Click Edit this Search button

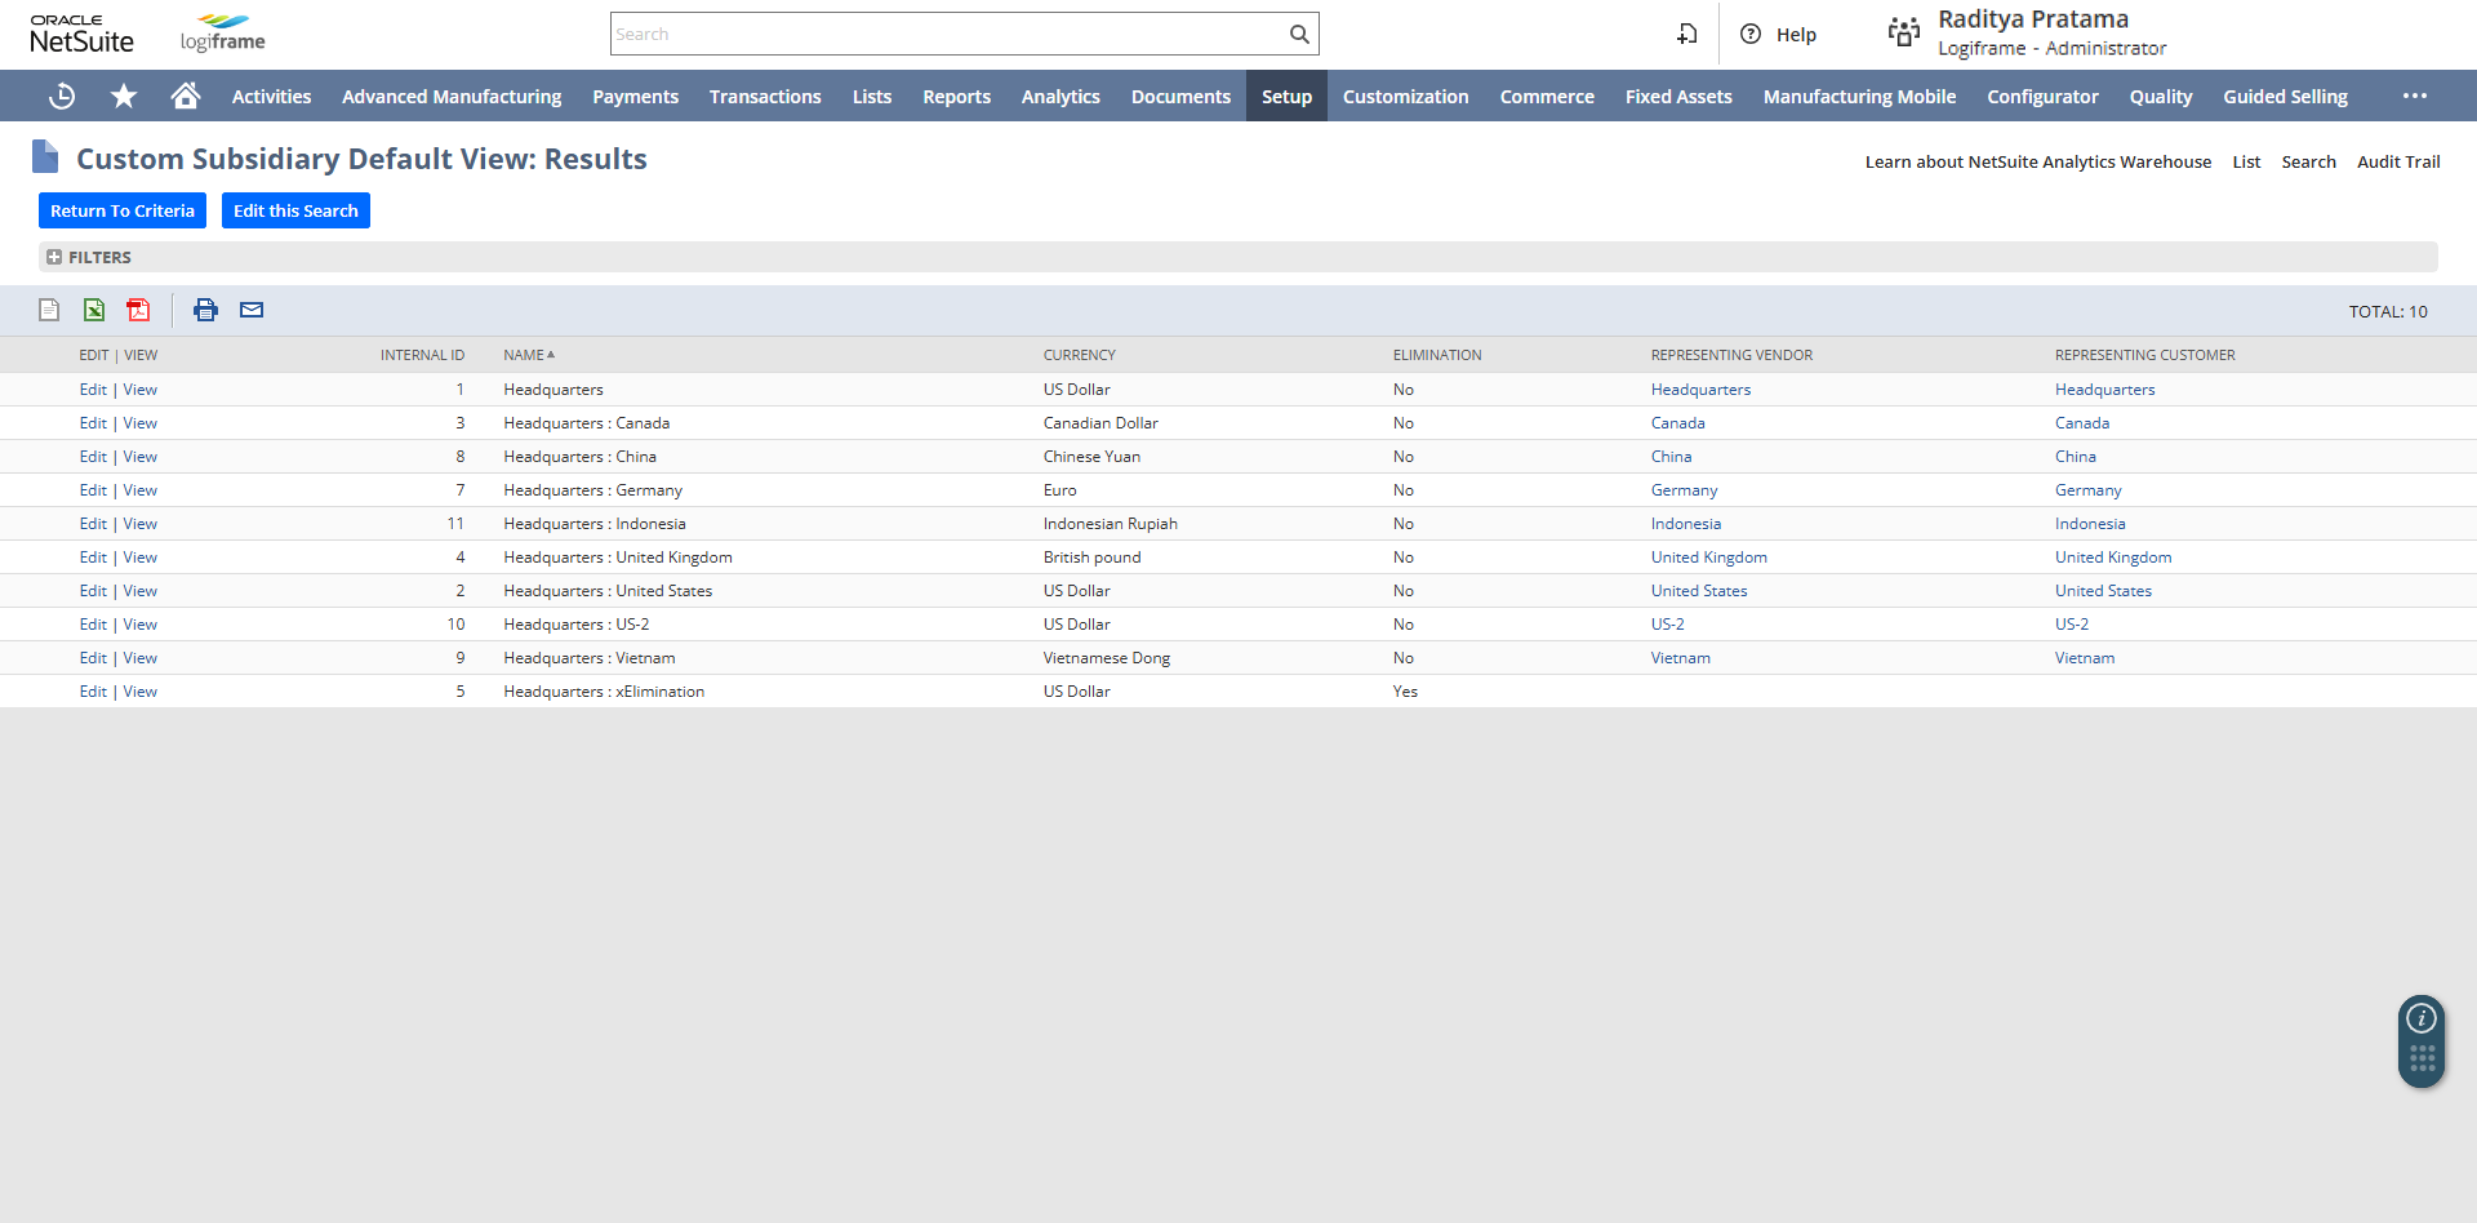tap(294, 210)
